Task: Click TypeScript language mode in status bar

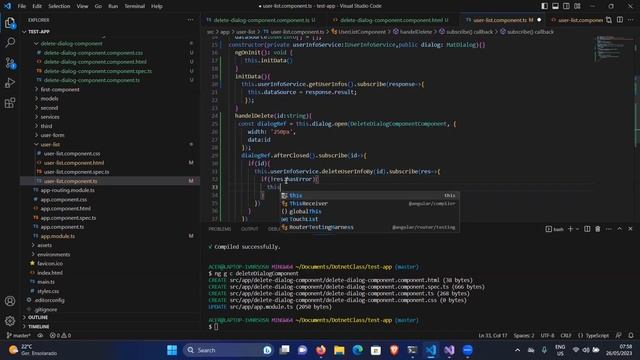Action: tap(597, 336)
